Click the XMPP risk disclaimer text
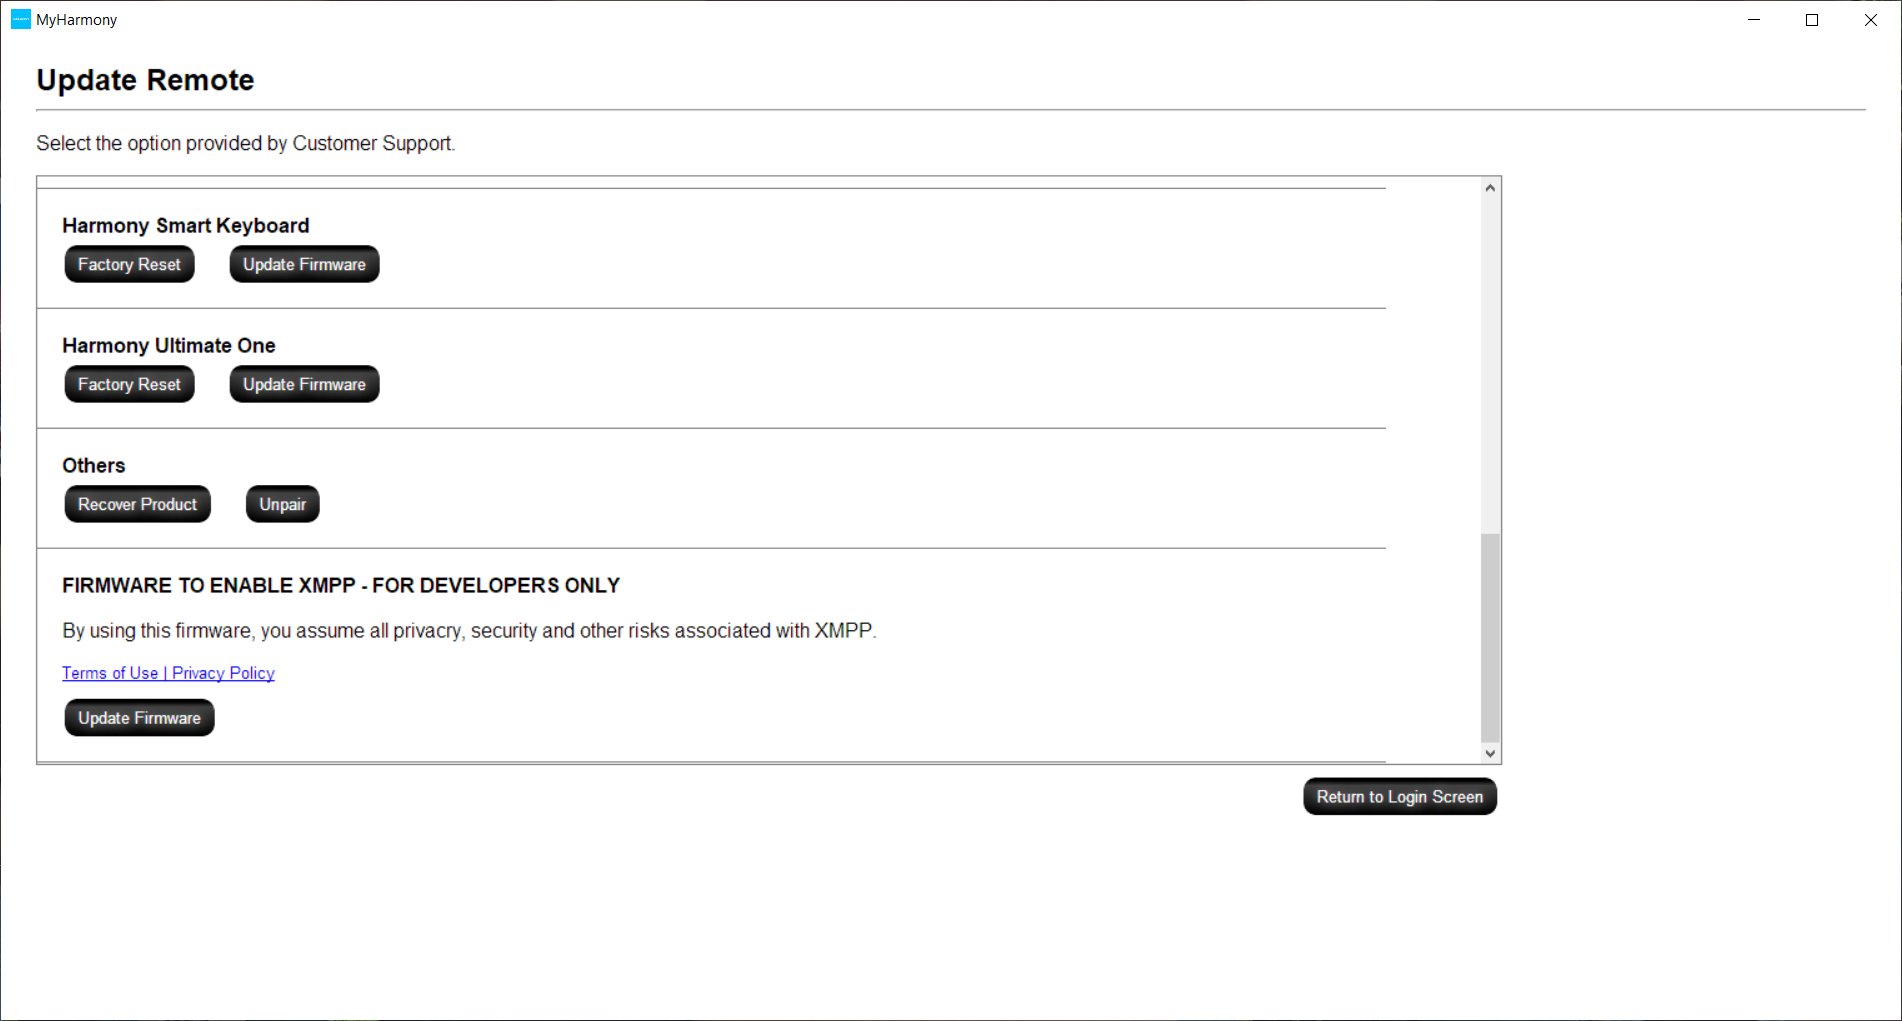The image size is (1902, 1021). tap(469, 631)
